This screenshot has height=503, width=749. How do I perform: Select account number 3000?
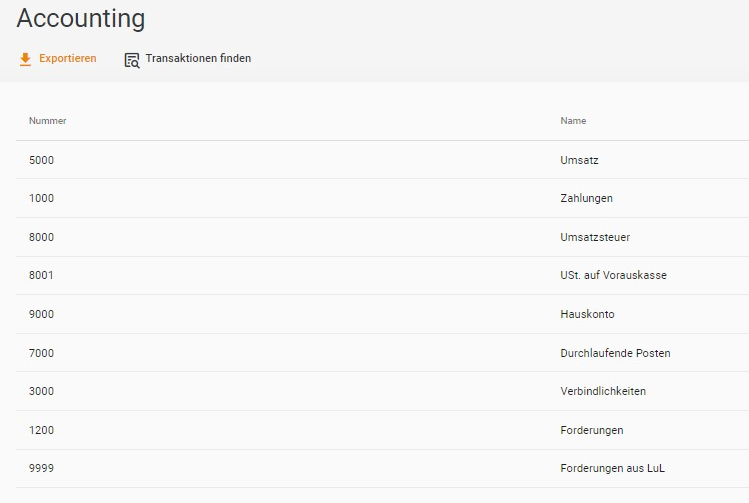[x=42, y=391]
